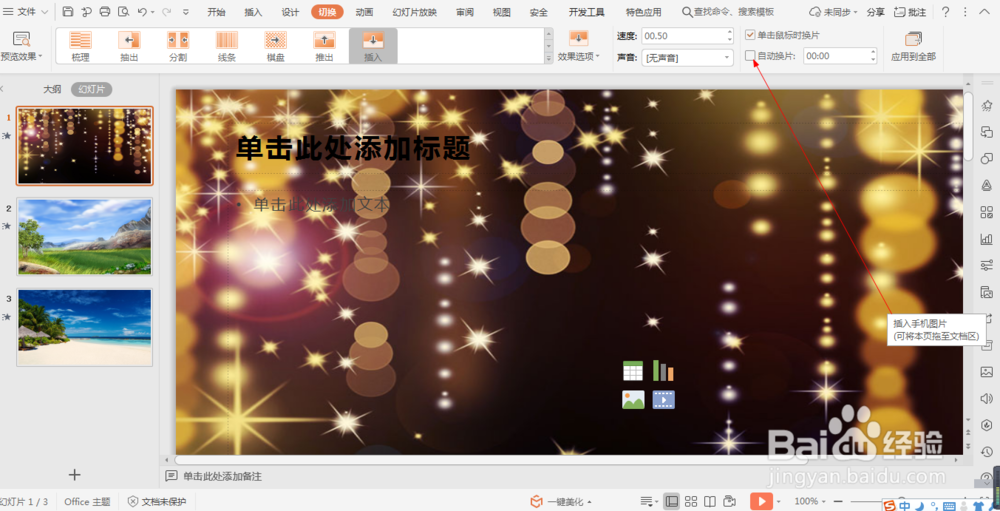Click the Undo arrow icon
1000x511 pixels.
tap(142, 12)
